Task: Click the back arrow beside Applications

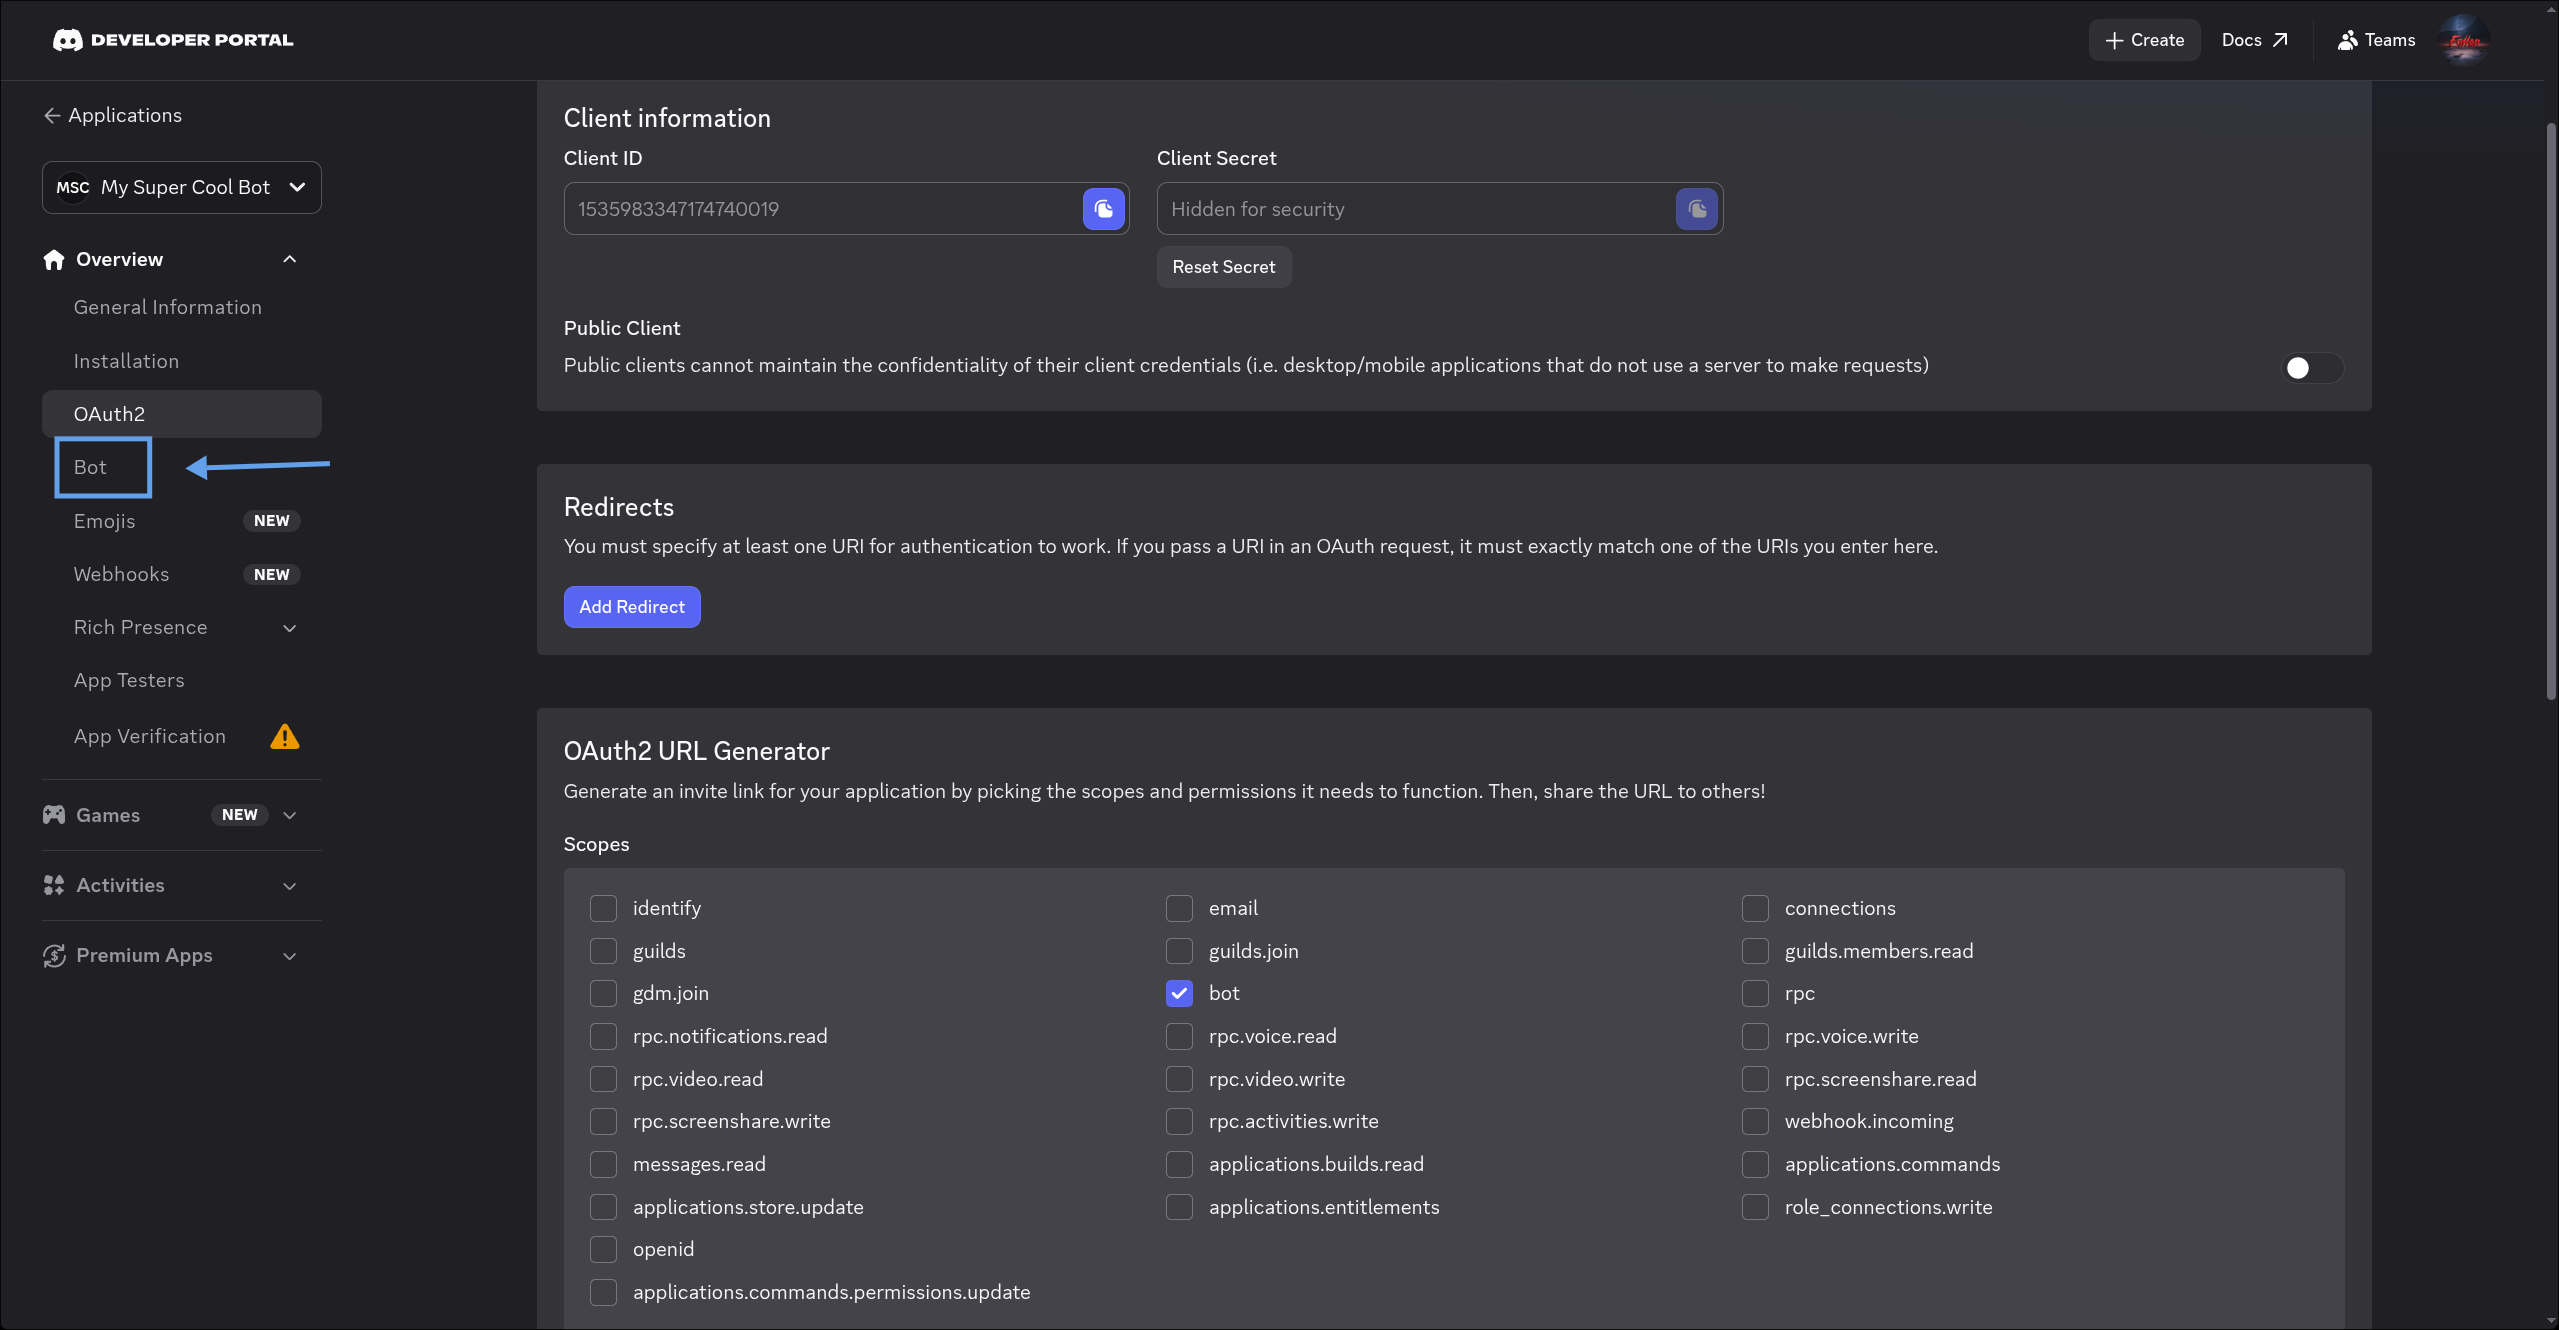Action: tap(52, 116)
